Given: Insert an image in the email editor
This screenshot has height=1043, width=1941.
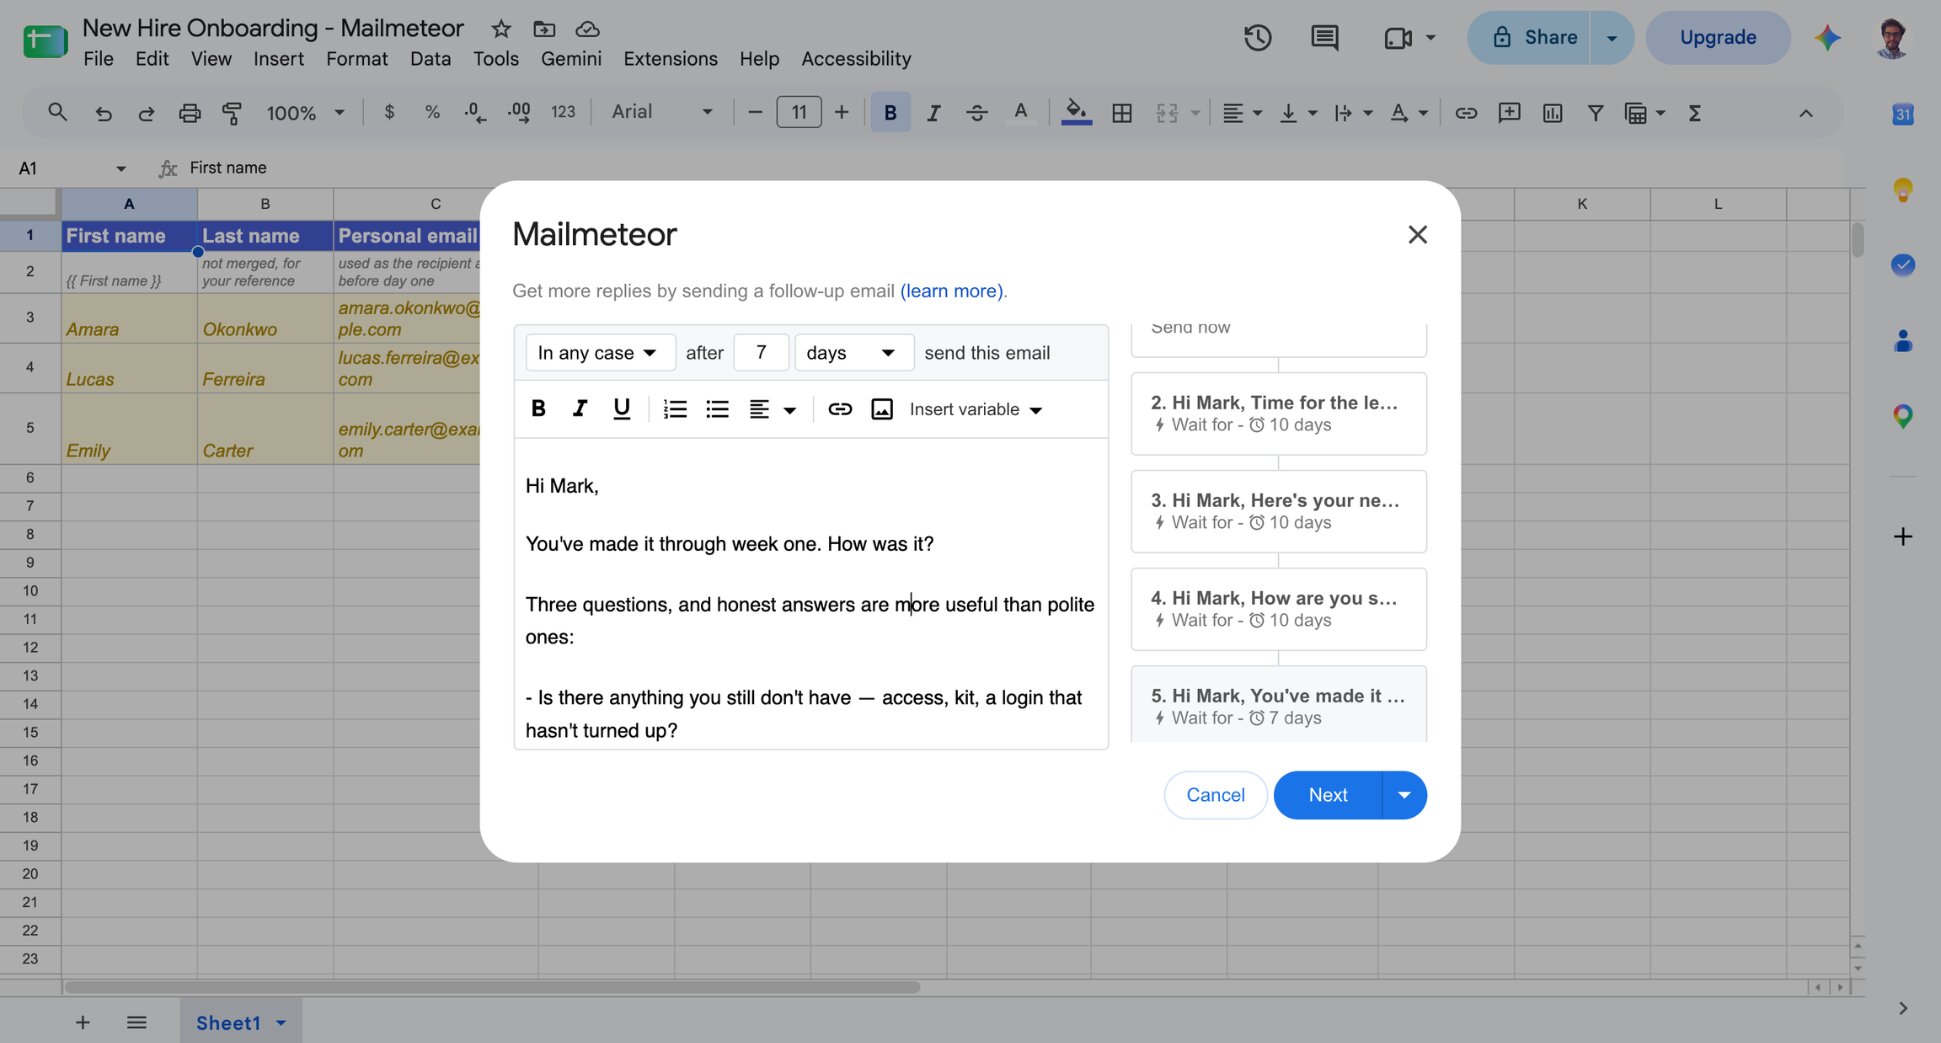Looking at the screenshot, I should [x=882, y=409].
